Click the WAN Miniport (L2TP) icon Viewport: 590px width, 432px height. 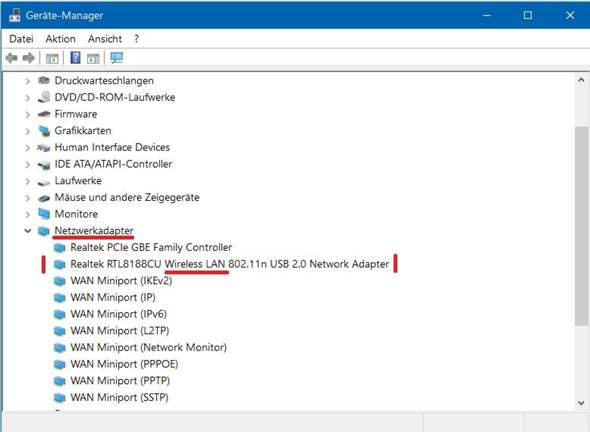tap(59, 331)
